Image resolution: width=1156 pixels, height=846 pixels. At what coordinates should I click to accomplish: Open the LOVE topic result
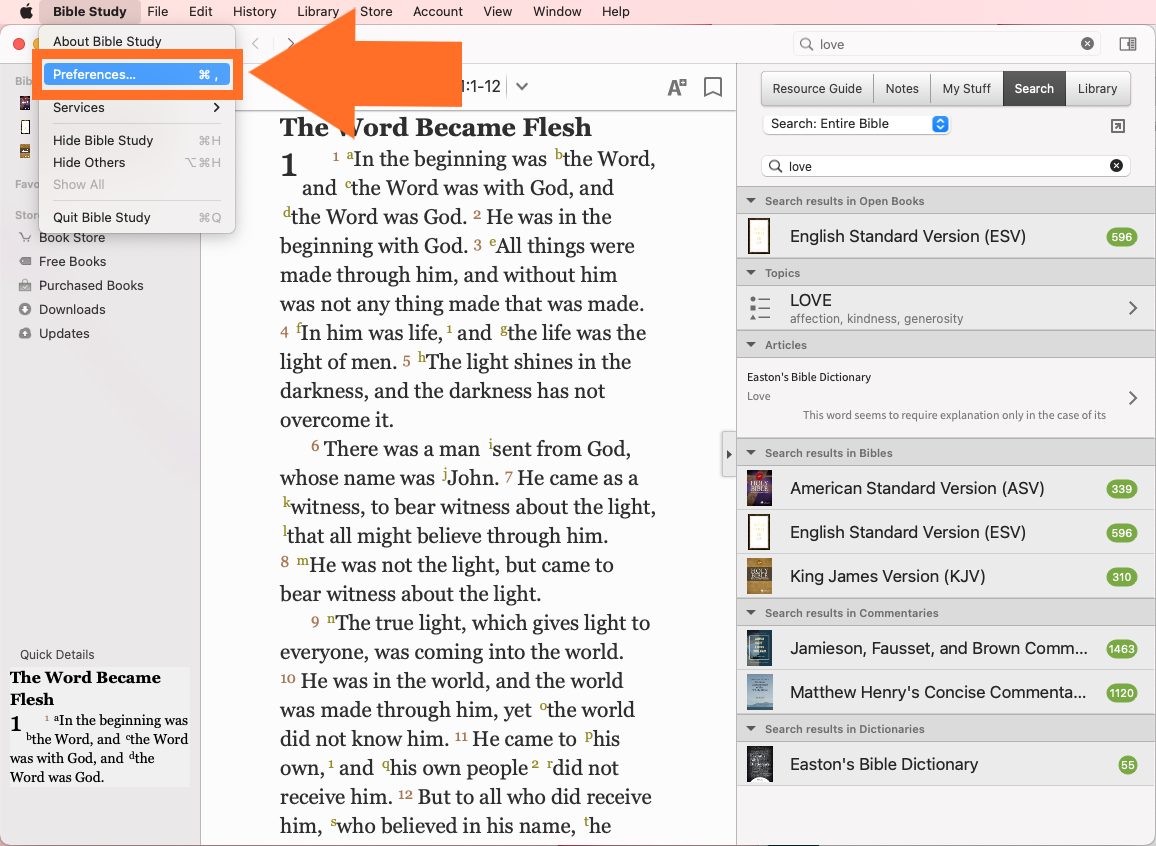click(945, 308)
